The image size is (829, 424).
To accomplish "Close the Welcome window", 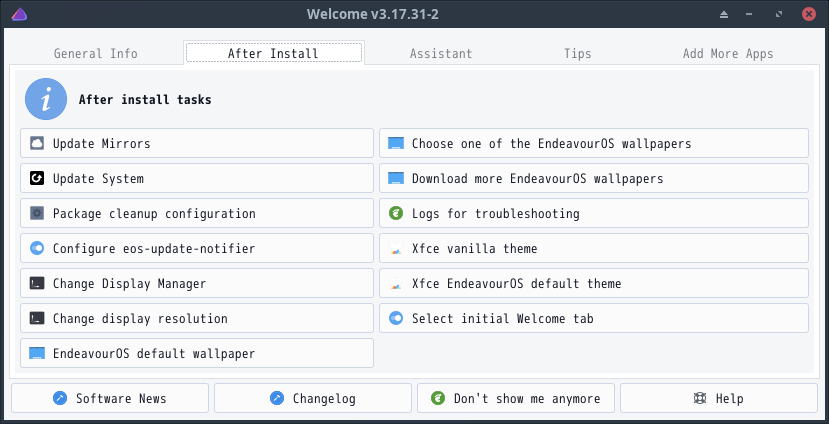I will (x=809, y=14).
